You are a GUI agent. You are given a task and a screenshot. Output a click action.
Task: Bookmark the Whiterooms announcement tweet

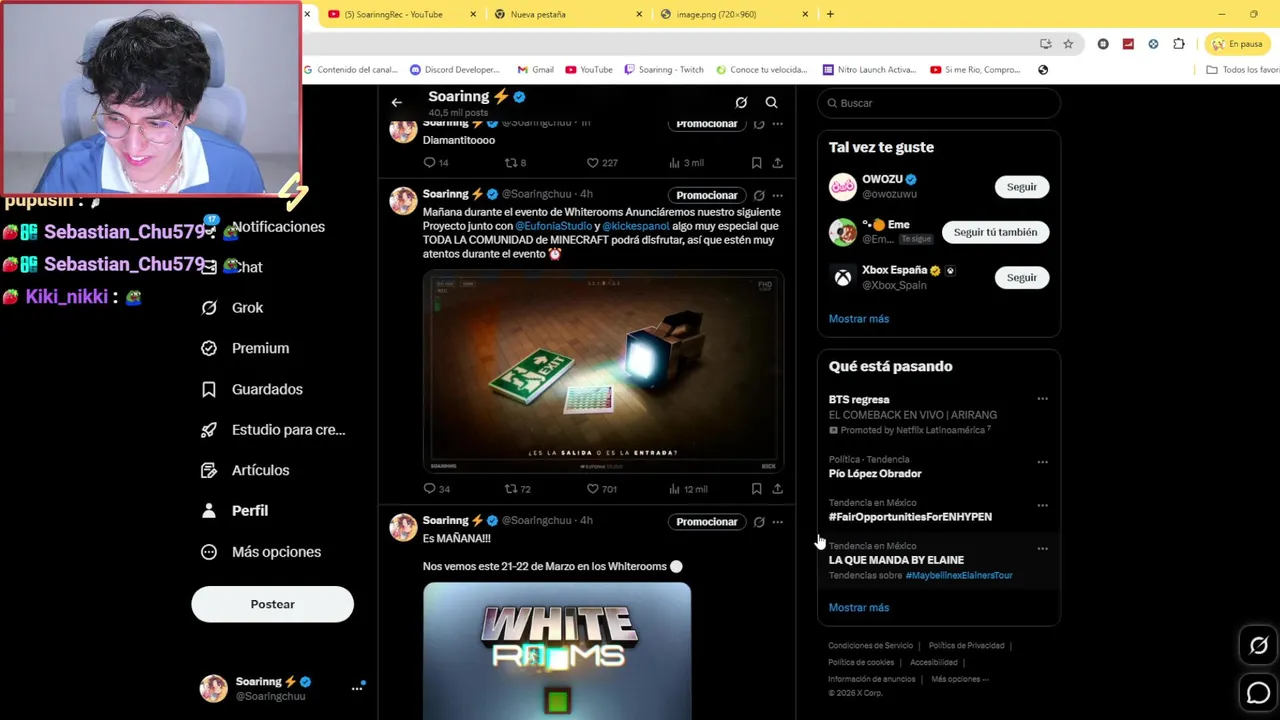(756, 489)
